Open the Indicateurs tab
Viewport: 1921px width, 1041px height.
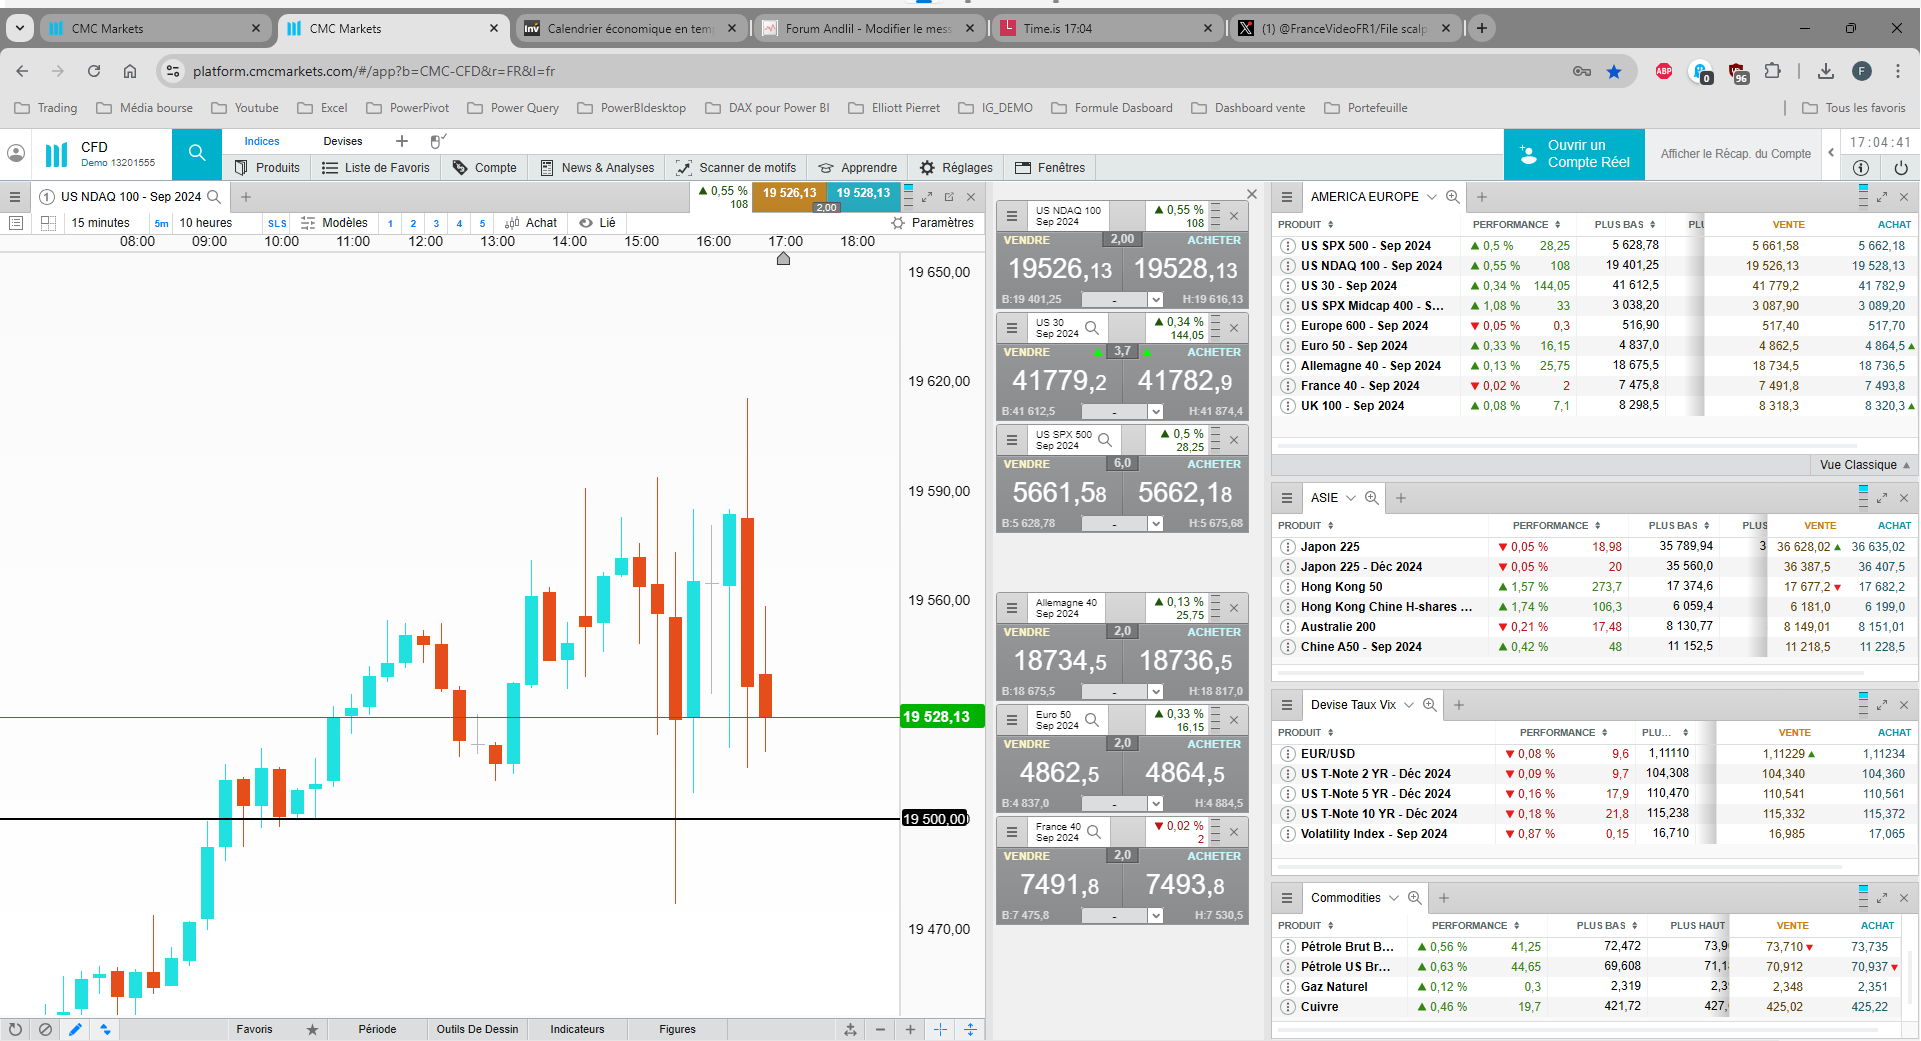tap(577, 1029)
